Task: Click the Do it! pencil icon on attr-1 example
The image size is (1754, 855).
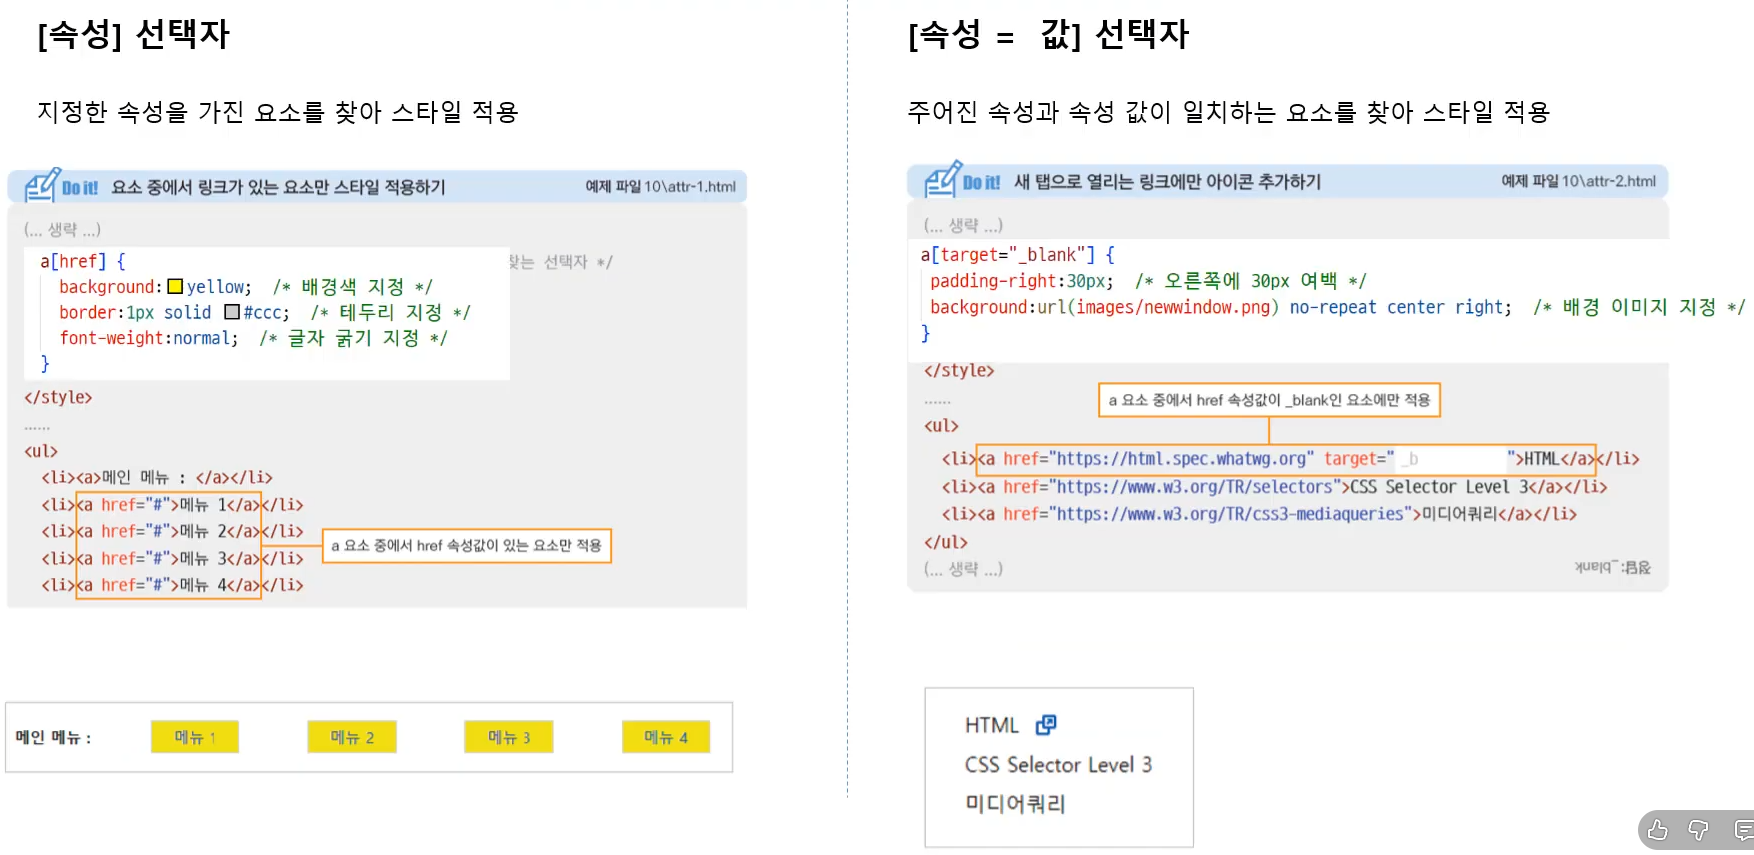Action: click(43, 186)
